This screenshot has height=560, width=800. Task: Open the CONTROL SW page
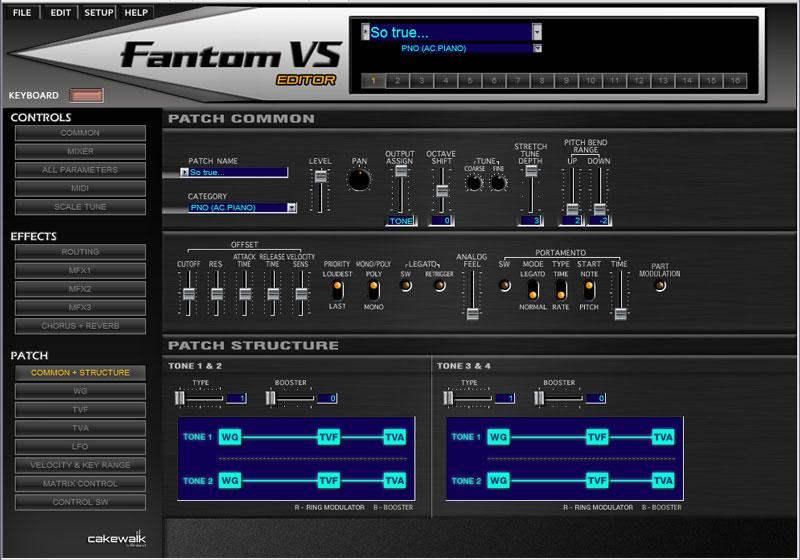pos(80,502)
